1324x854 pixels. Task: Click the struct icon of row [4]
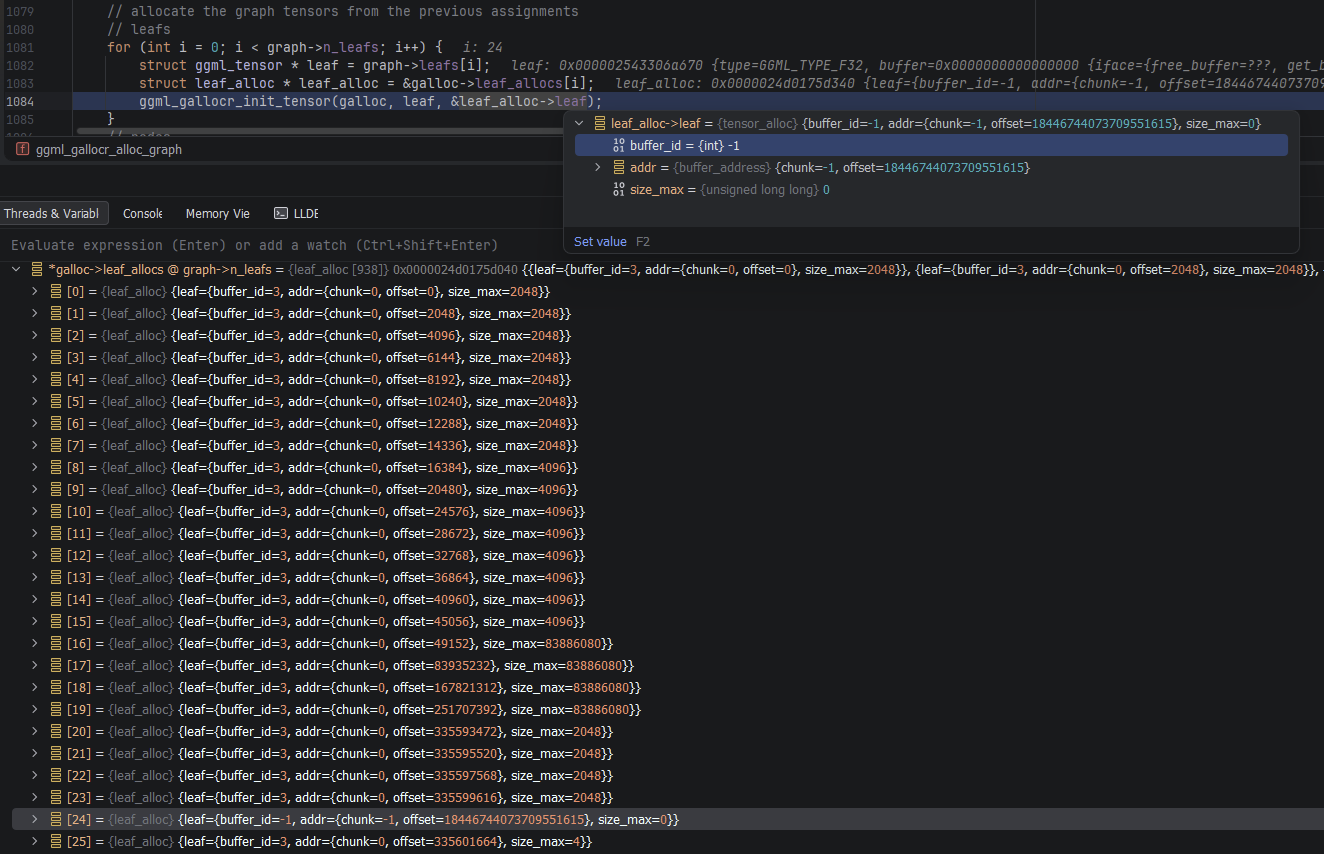tap(56, 379)
